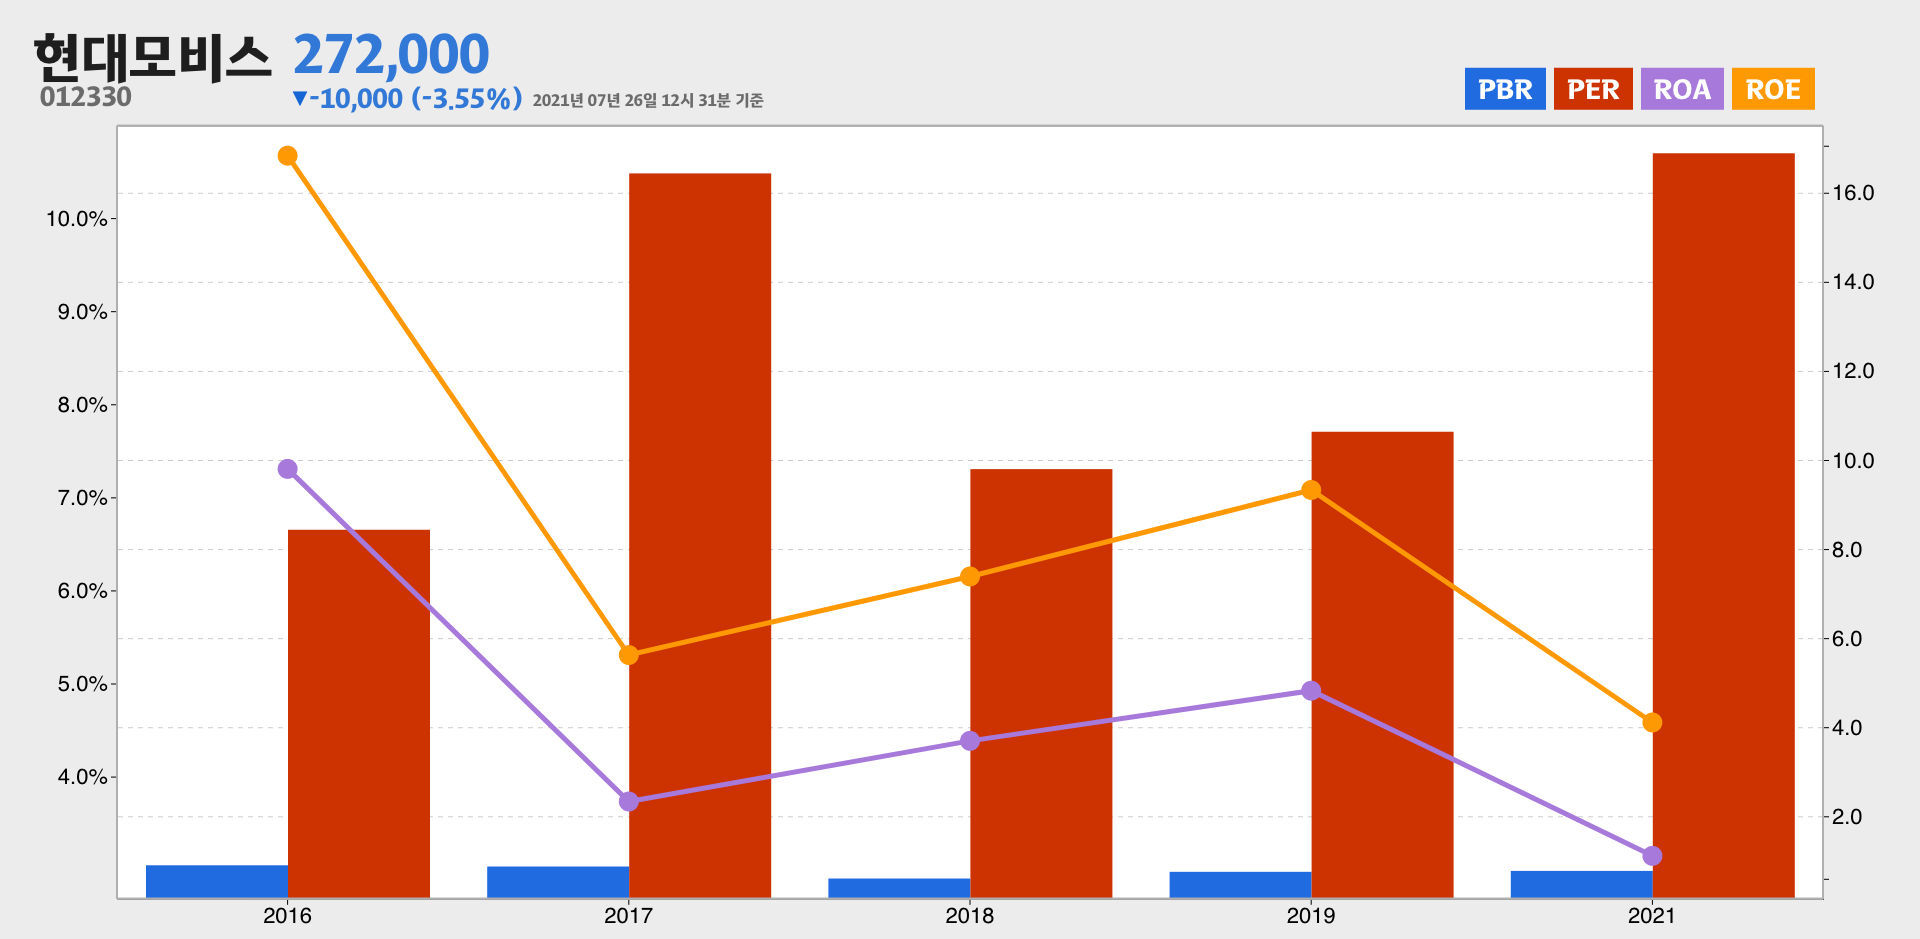
Task: Select the 2016 ROE data point
Action: 288,156
